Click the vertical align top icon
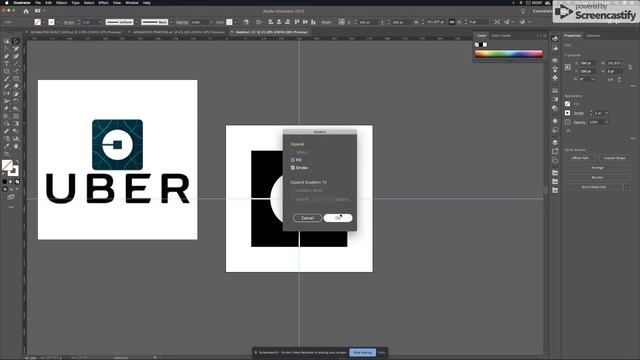The image size is (640, 360). point(297,22)
